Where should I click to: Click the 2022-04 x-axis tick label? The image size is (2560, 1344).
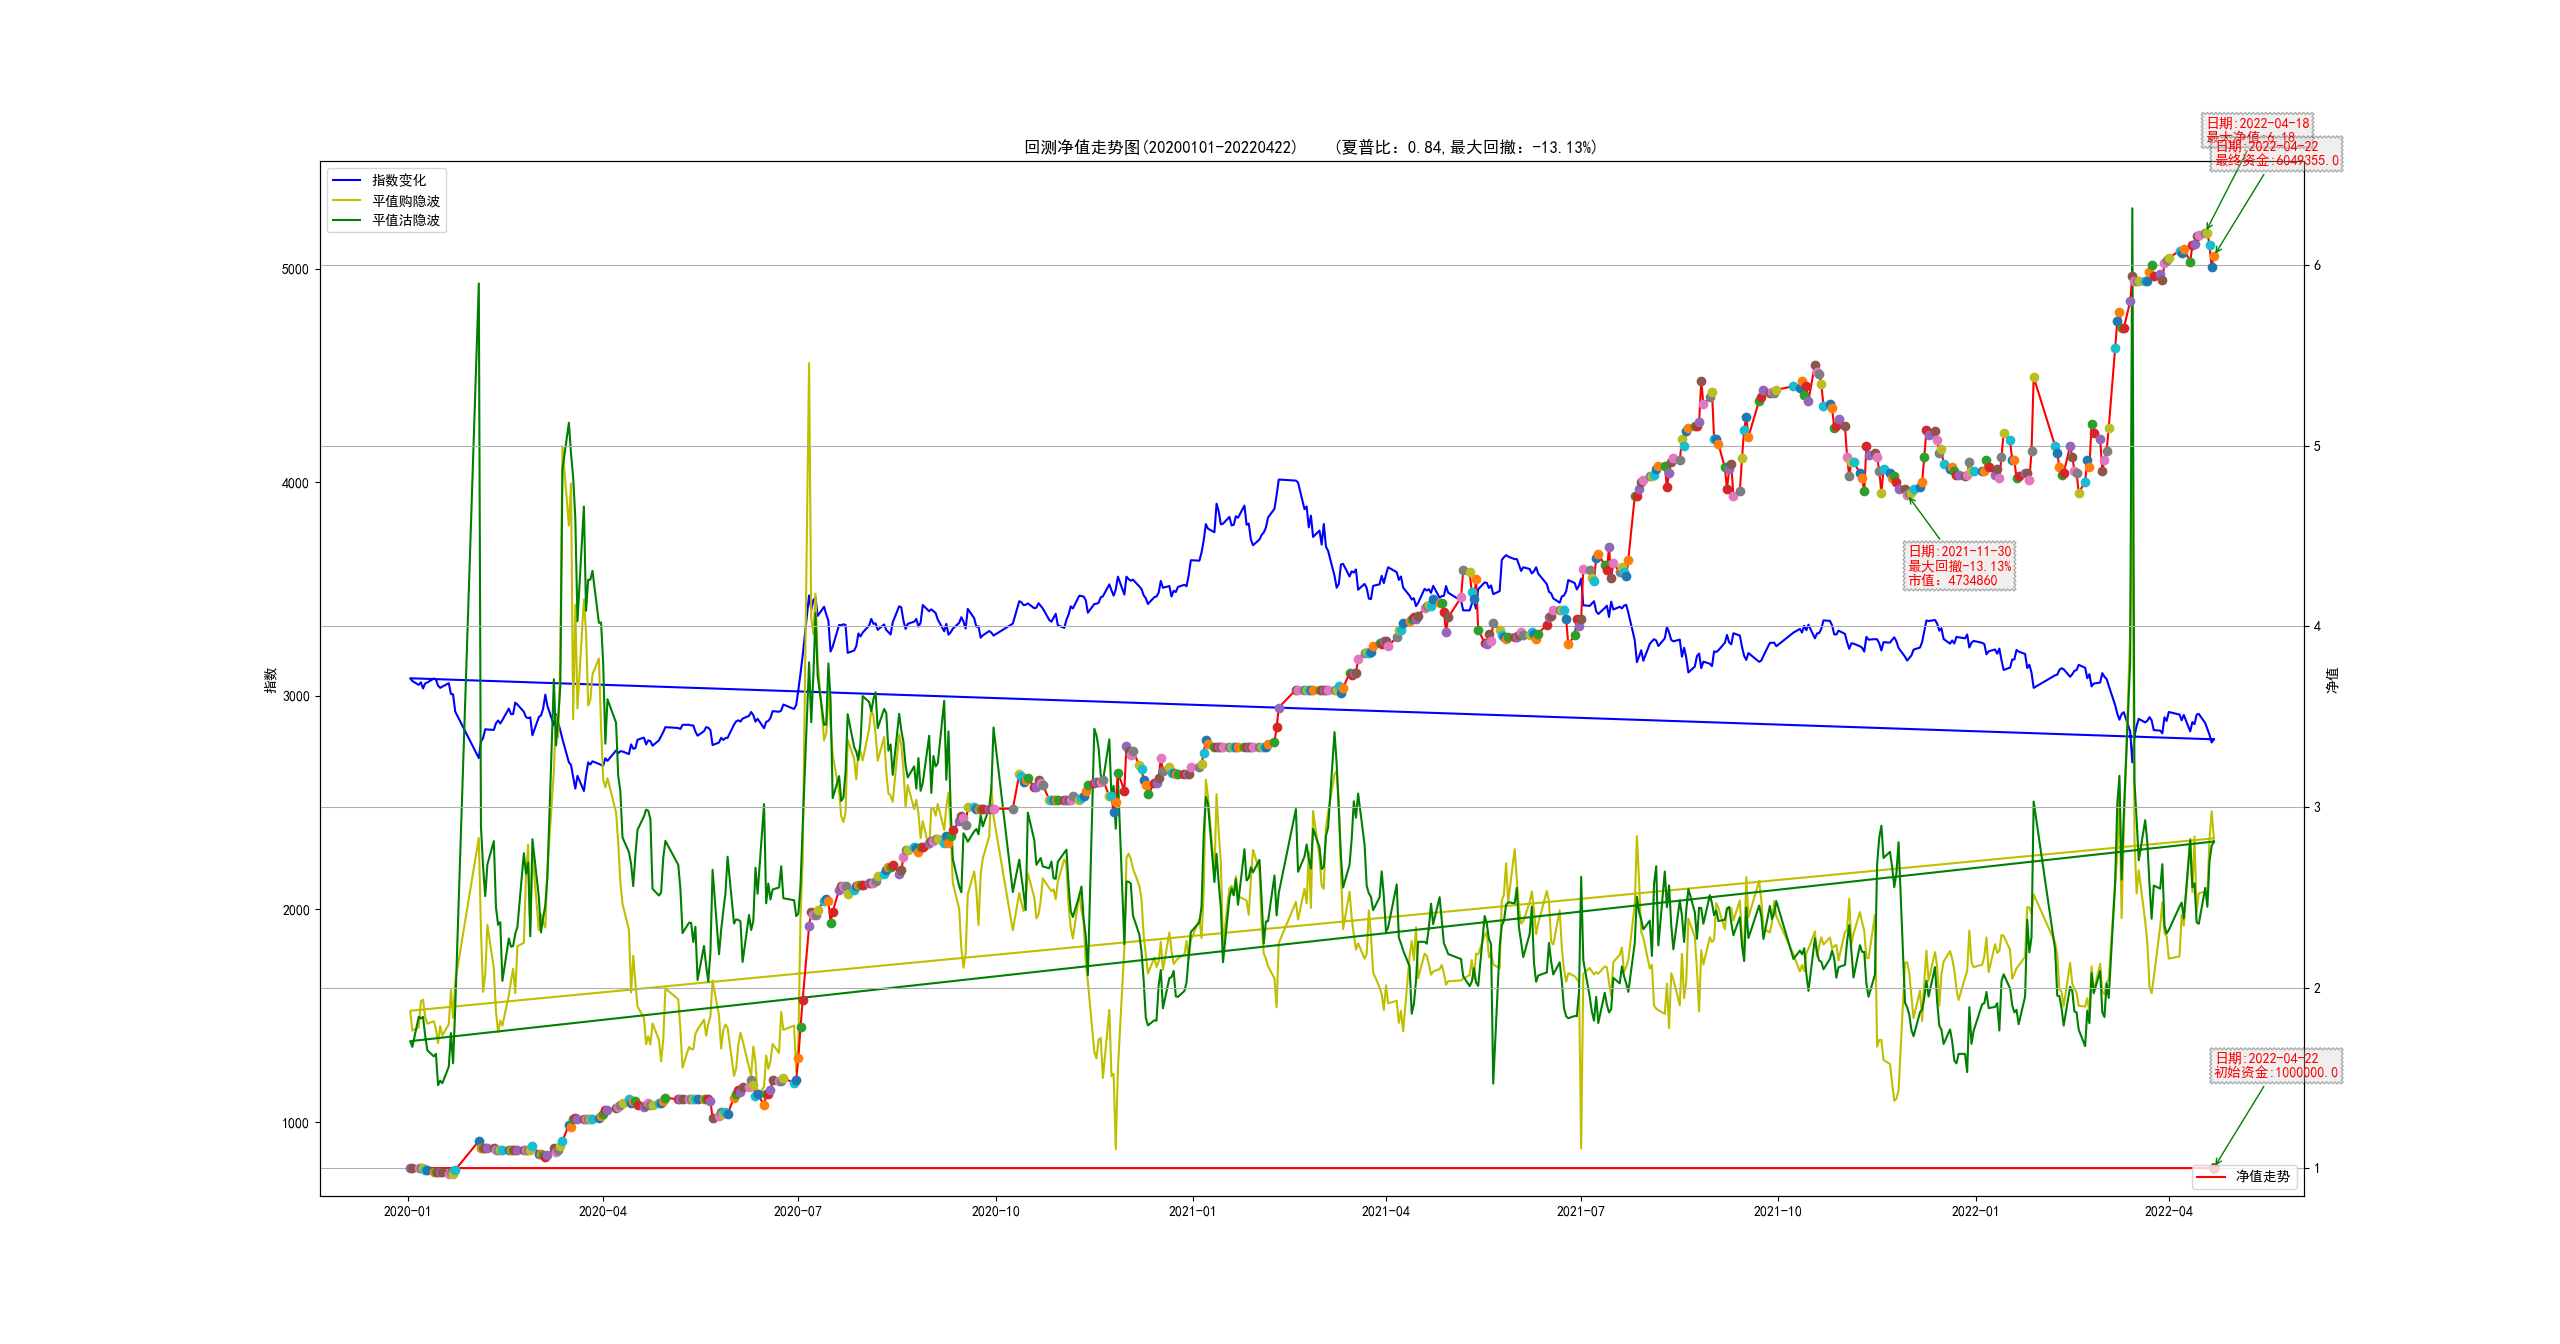click(x=2168, y=1211)
